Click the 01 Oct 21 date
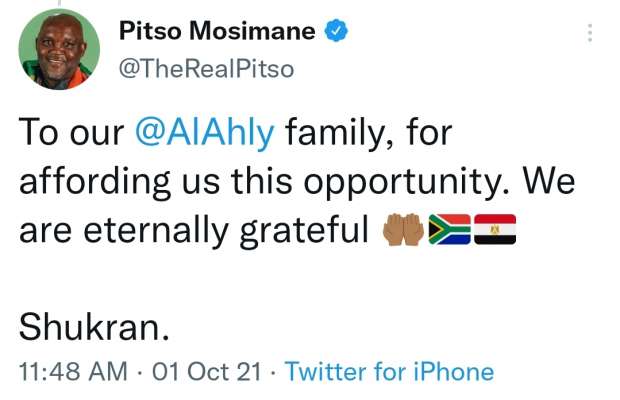The image size is (620, 400). pyautogui.click(x=207, y=372)
